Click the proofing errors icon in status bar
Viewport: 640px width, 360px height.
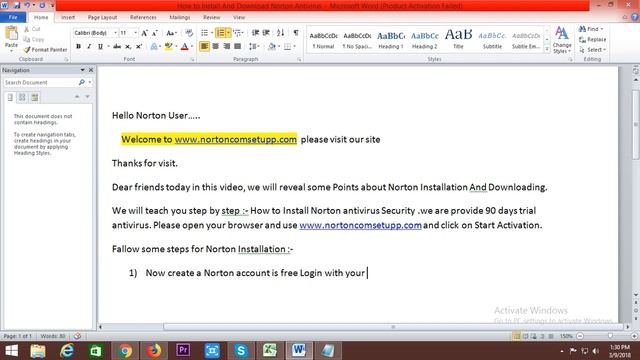77,336
